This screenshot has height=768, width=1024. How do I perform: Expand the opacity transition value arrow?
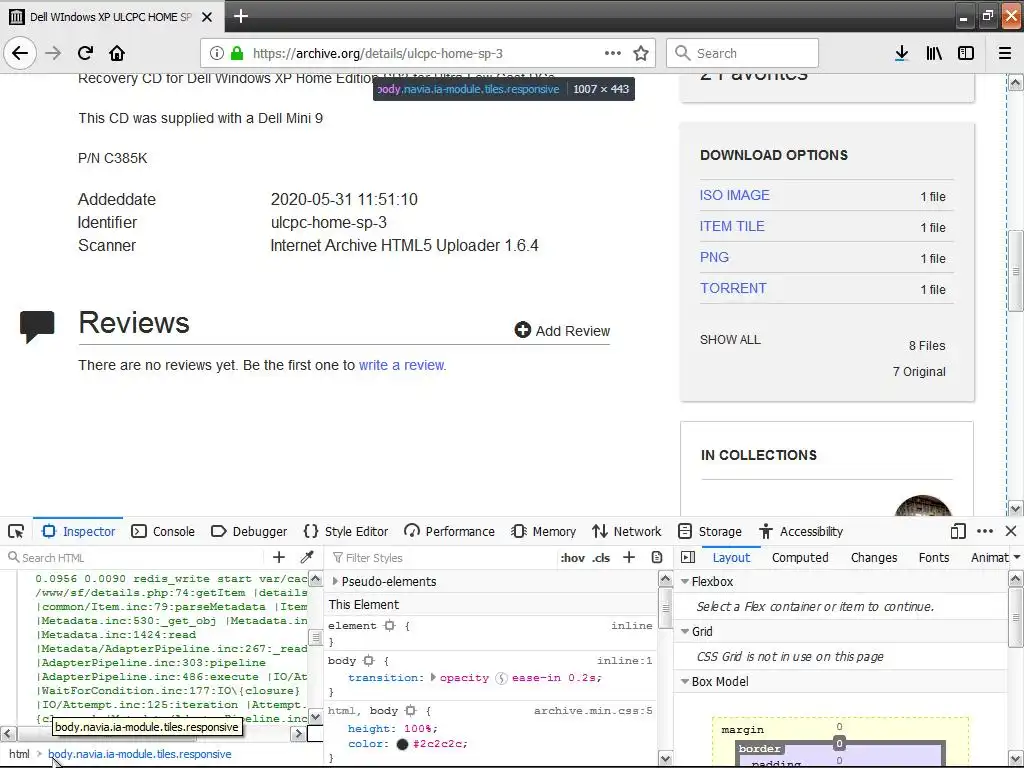[433, 678]
